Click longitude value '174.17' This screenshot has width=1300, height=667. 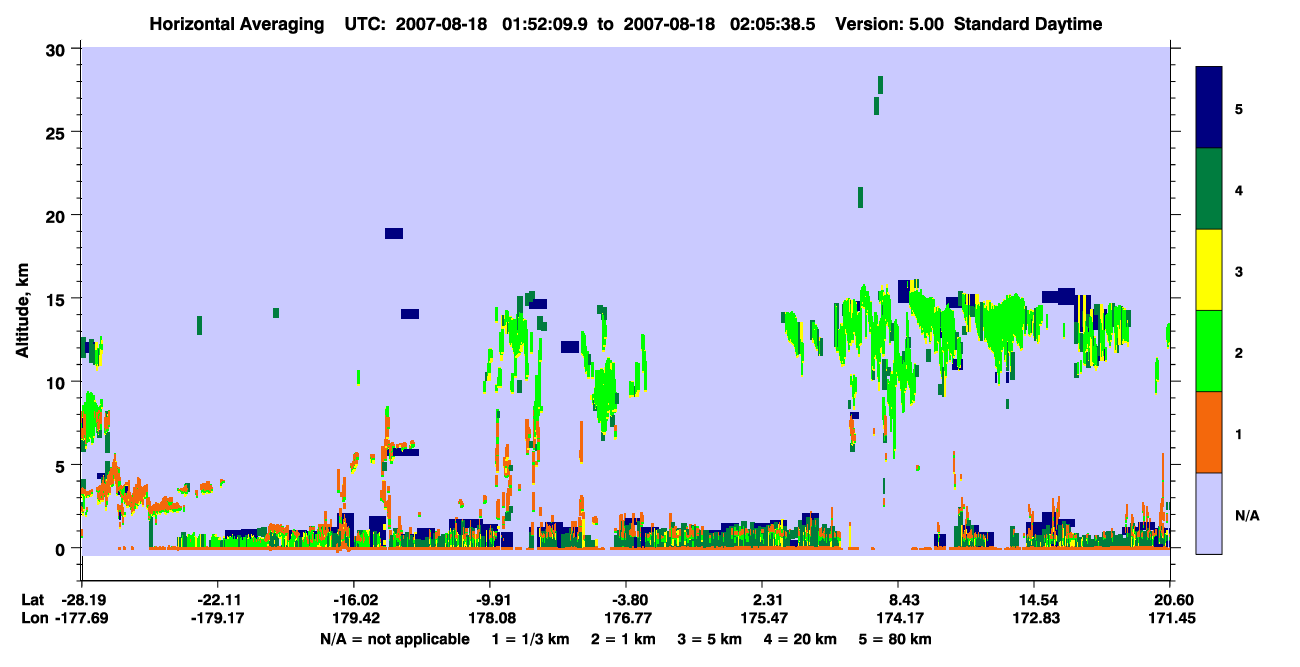point(898,619)
